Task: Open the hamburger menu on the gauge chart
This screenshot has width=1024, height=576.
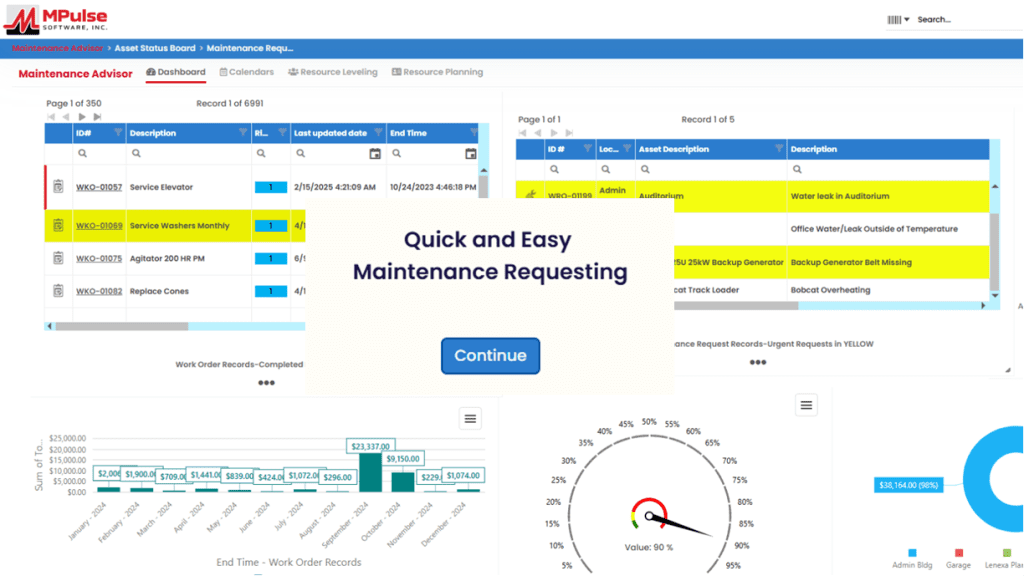Action: [807, 404]
